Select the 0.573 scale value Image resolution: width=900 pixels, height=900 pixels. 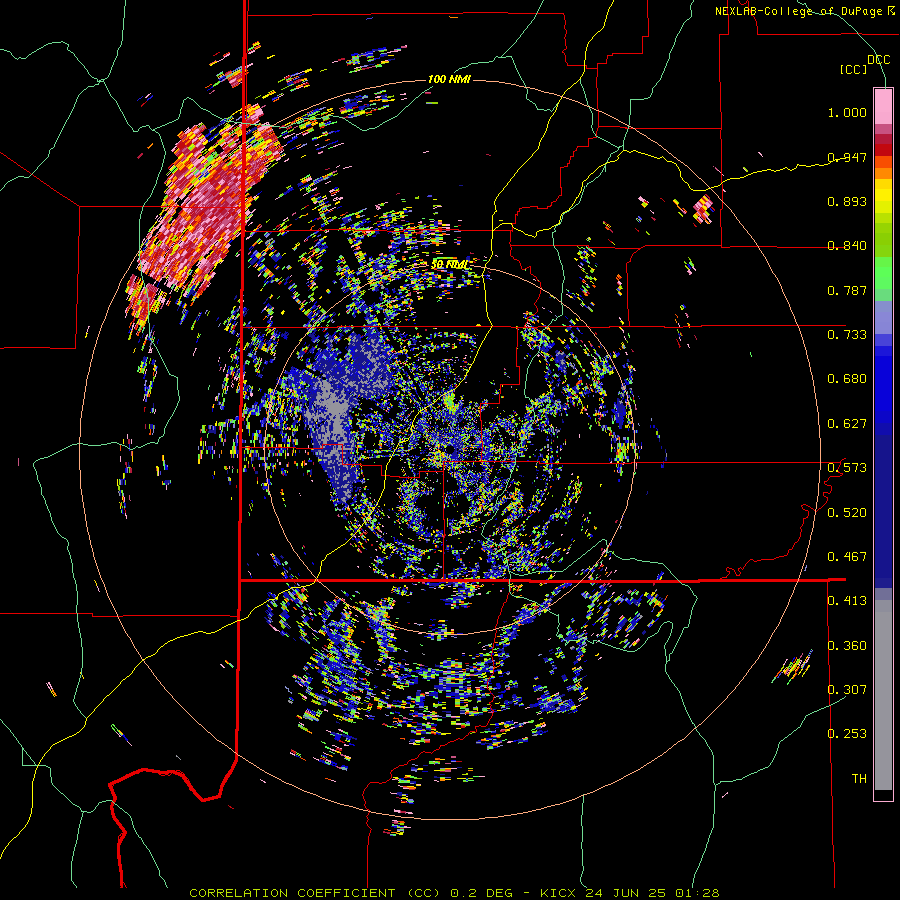coord(847,468)
